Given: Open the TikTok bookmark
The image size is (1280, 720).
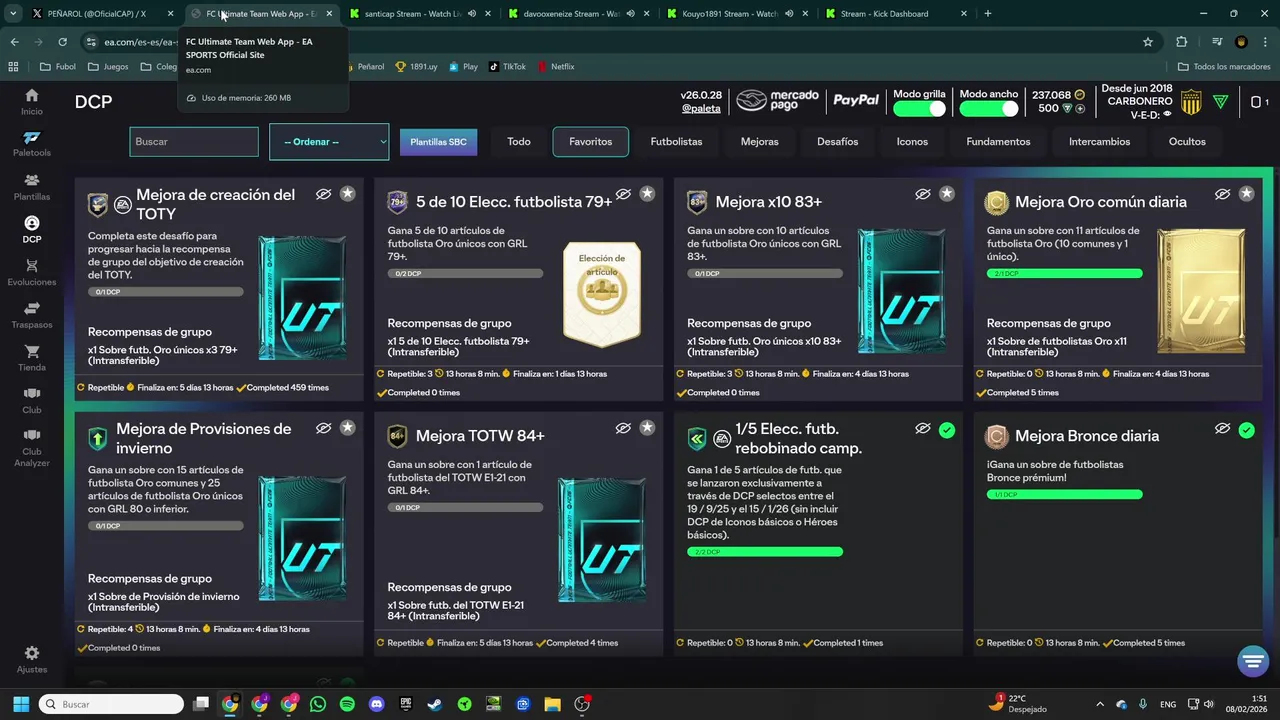Looking at the screenshot, I should coord(507,66).
